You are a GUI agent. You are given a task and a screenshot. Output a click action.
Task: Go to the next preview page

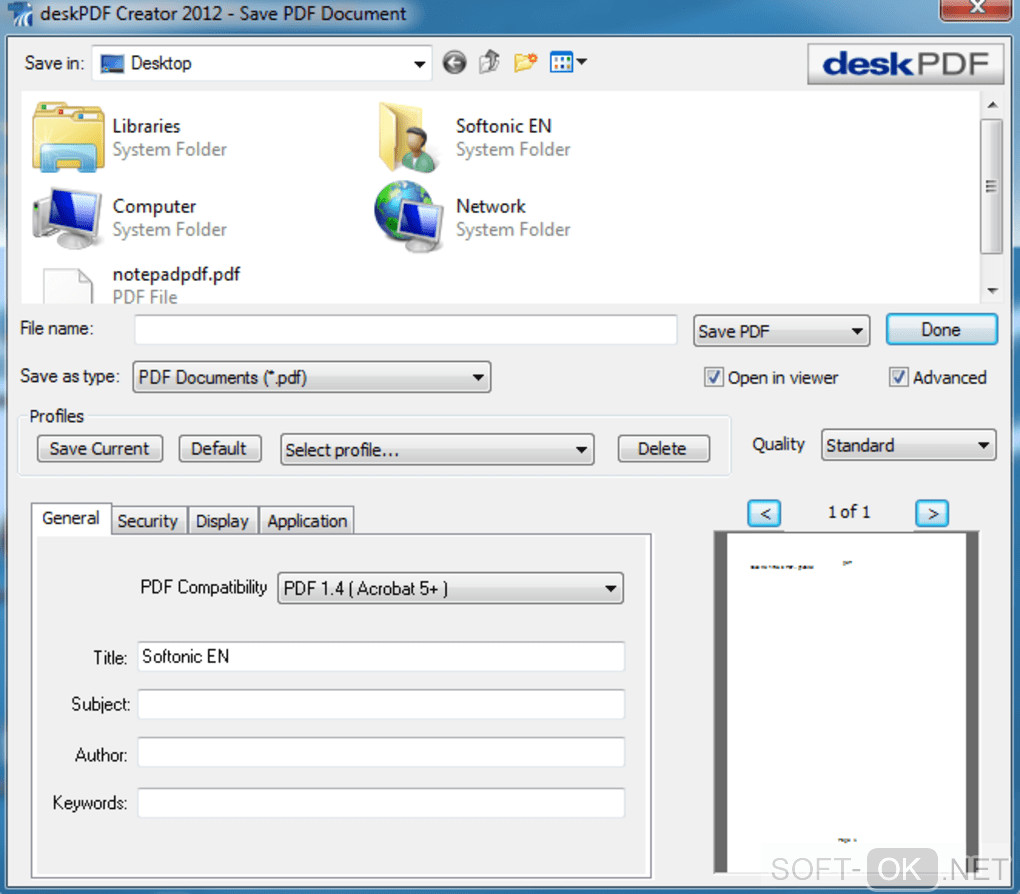pyautogui.click(x=932, y=513)
